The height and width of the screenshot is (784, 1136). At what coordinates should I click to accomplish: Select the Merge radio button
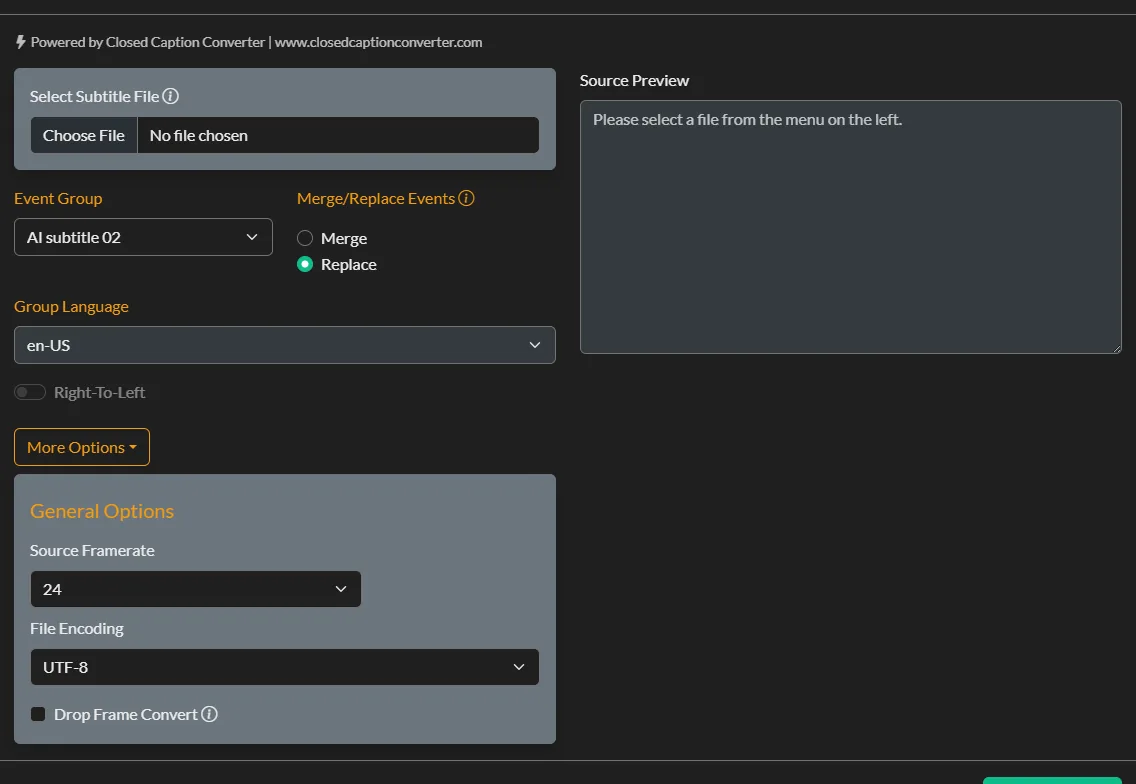pos(305,238)
